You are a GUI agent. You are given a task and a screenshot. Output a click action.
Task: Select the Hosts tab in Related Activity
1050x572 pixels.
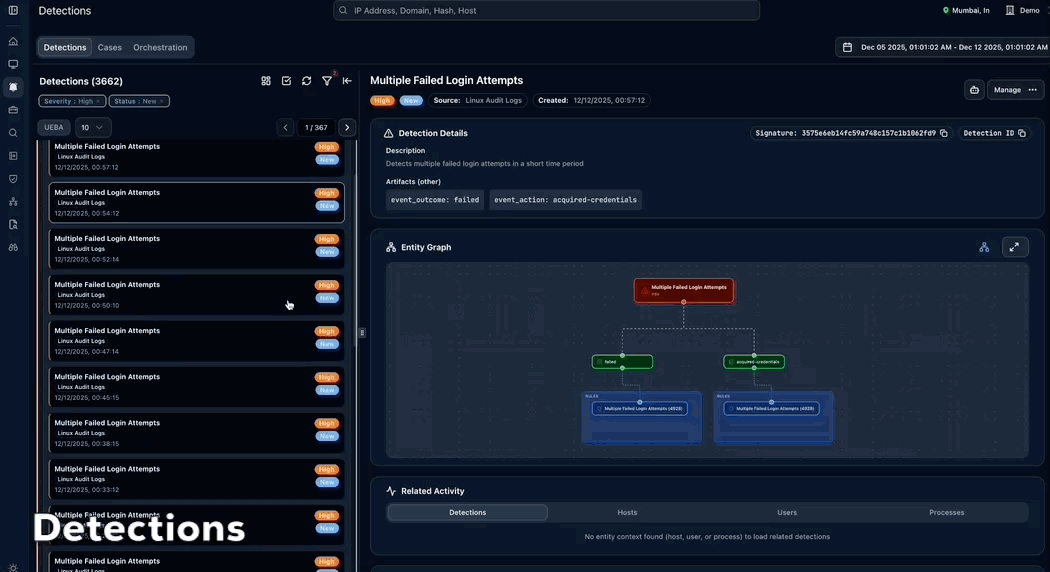[627, 512]
